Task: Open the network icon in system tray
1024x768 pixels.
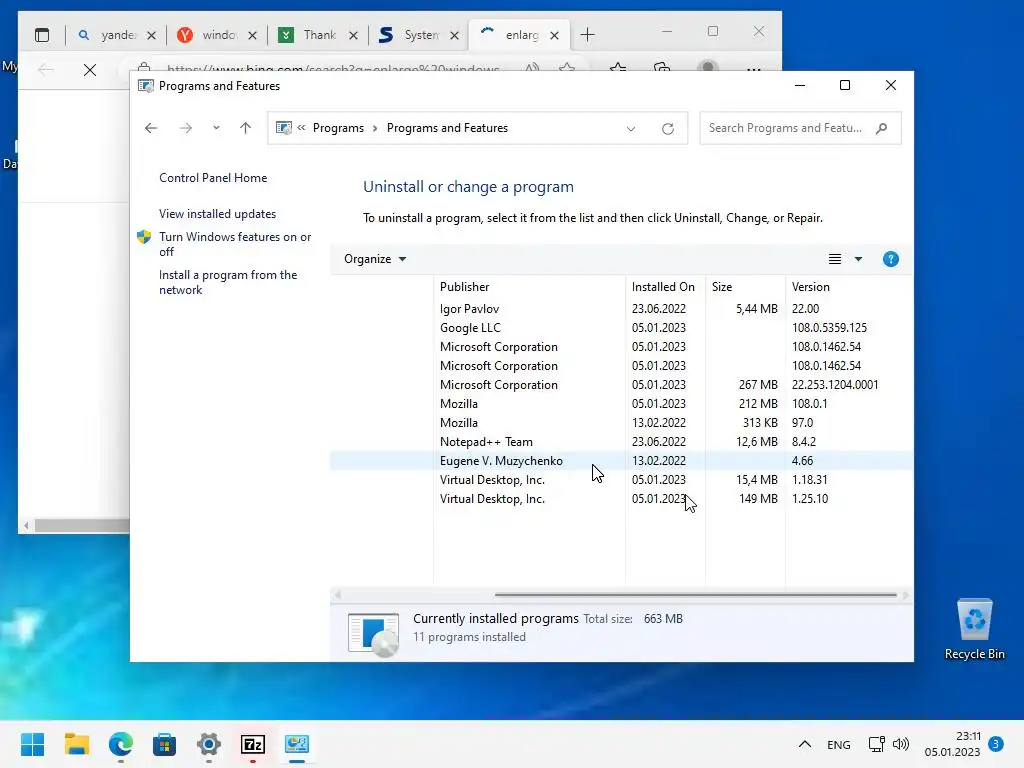Action: tap(876, 744)
